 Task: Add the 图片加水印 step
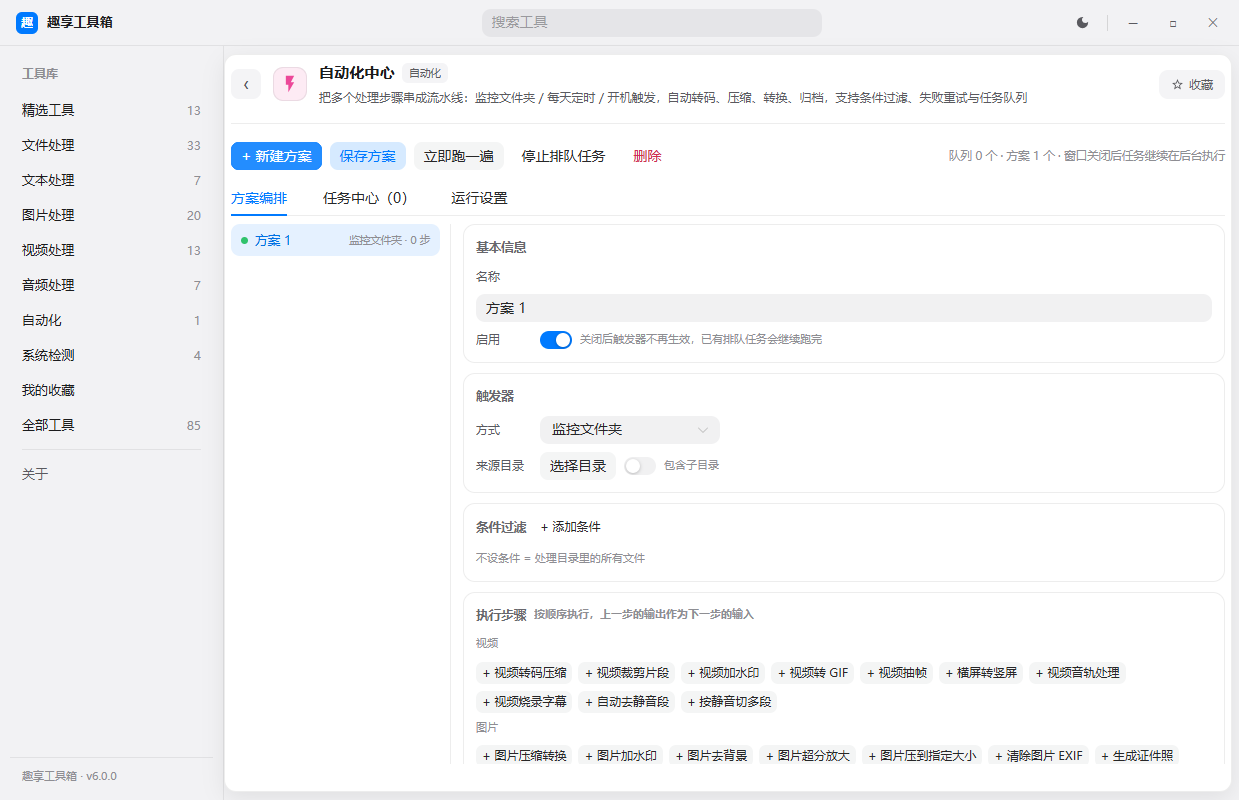[x=621, y=756]
